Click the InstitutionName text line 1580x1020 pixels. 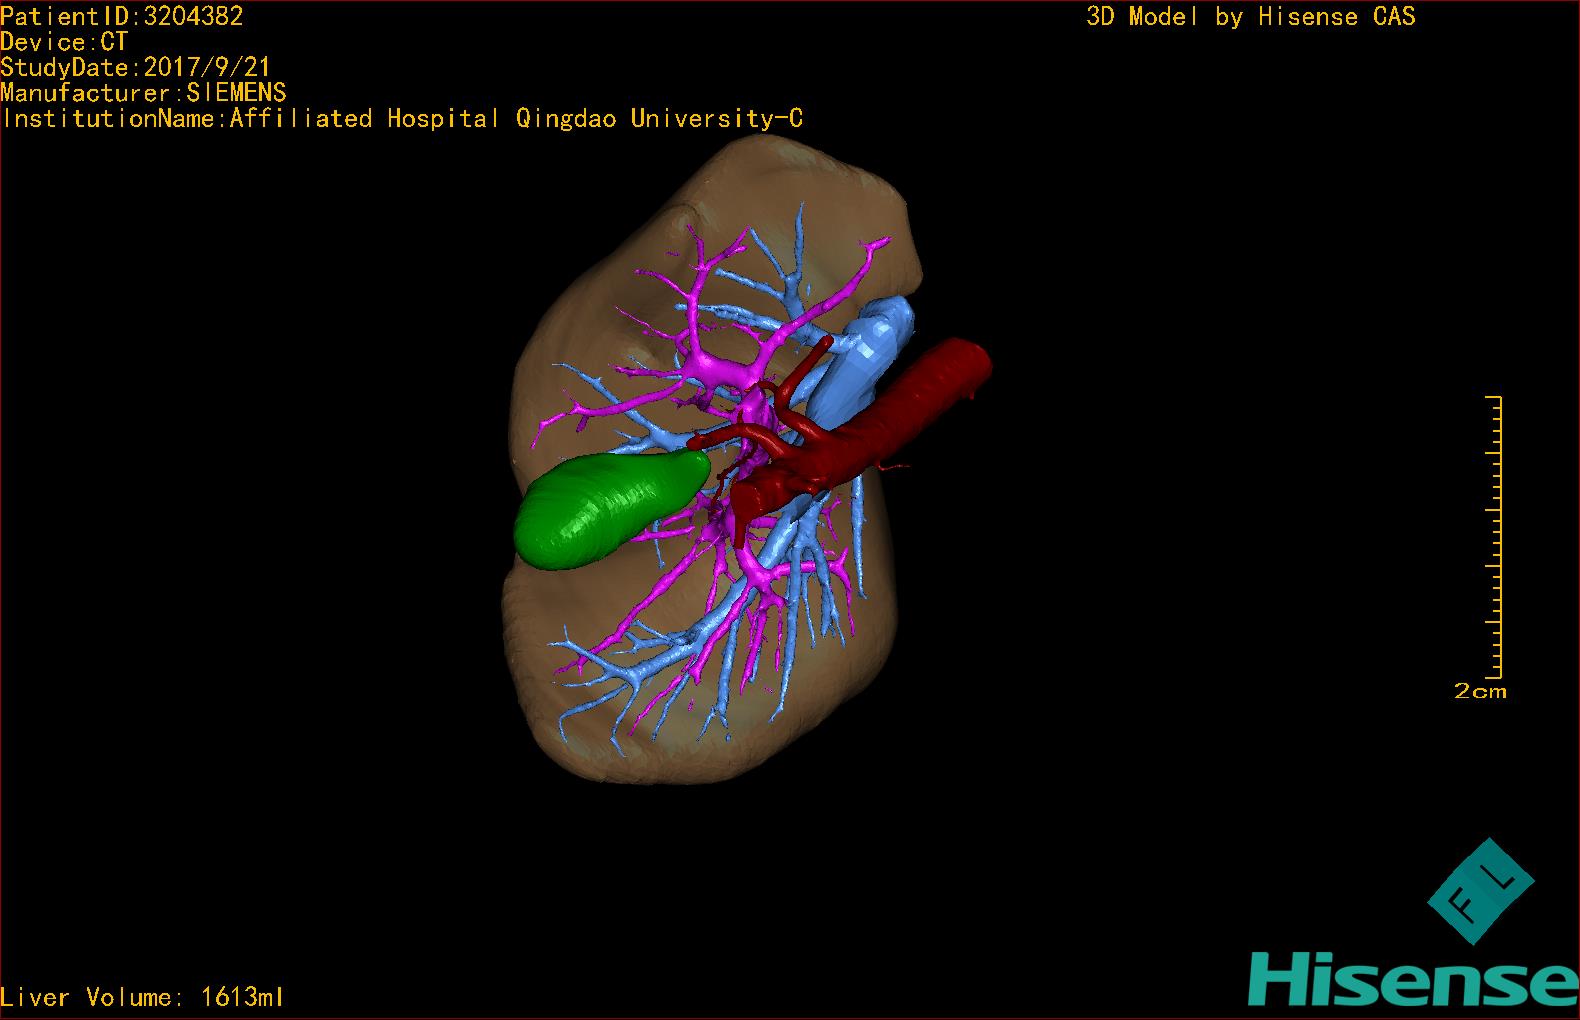(402, 119)
